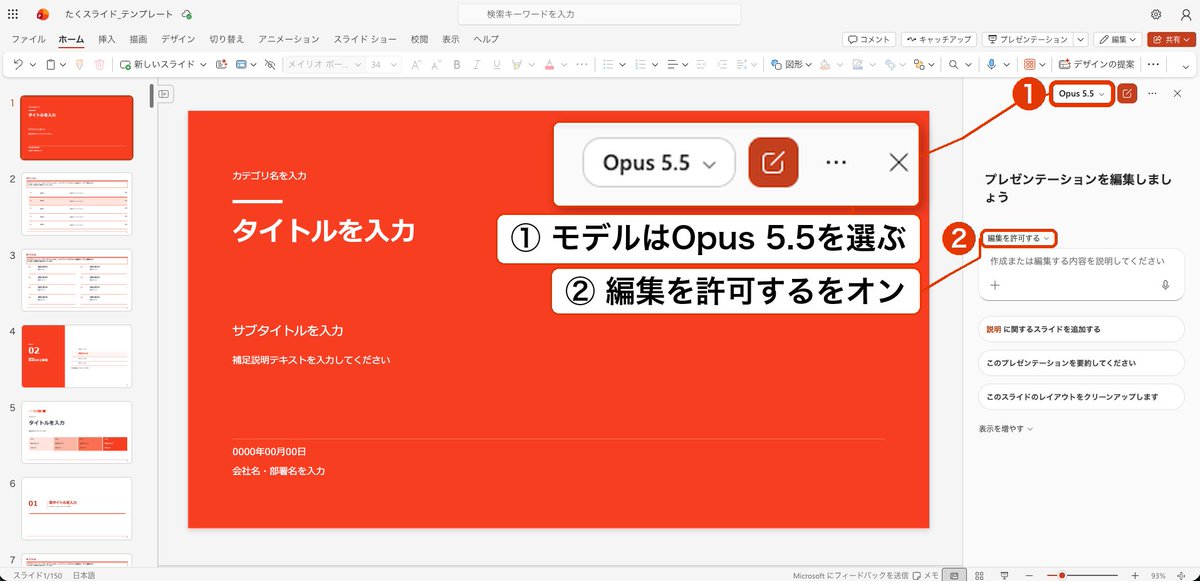Screen dimensions: 1200x581
Task: Open the app launcher waffle menu
Action: click(x=13, y=14)
